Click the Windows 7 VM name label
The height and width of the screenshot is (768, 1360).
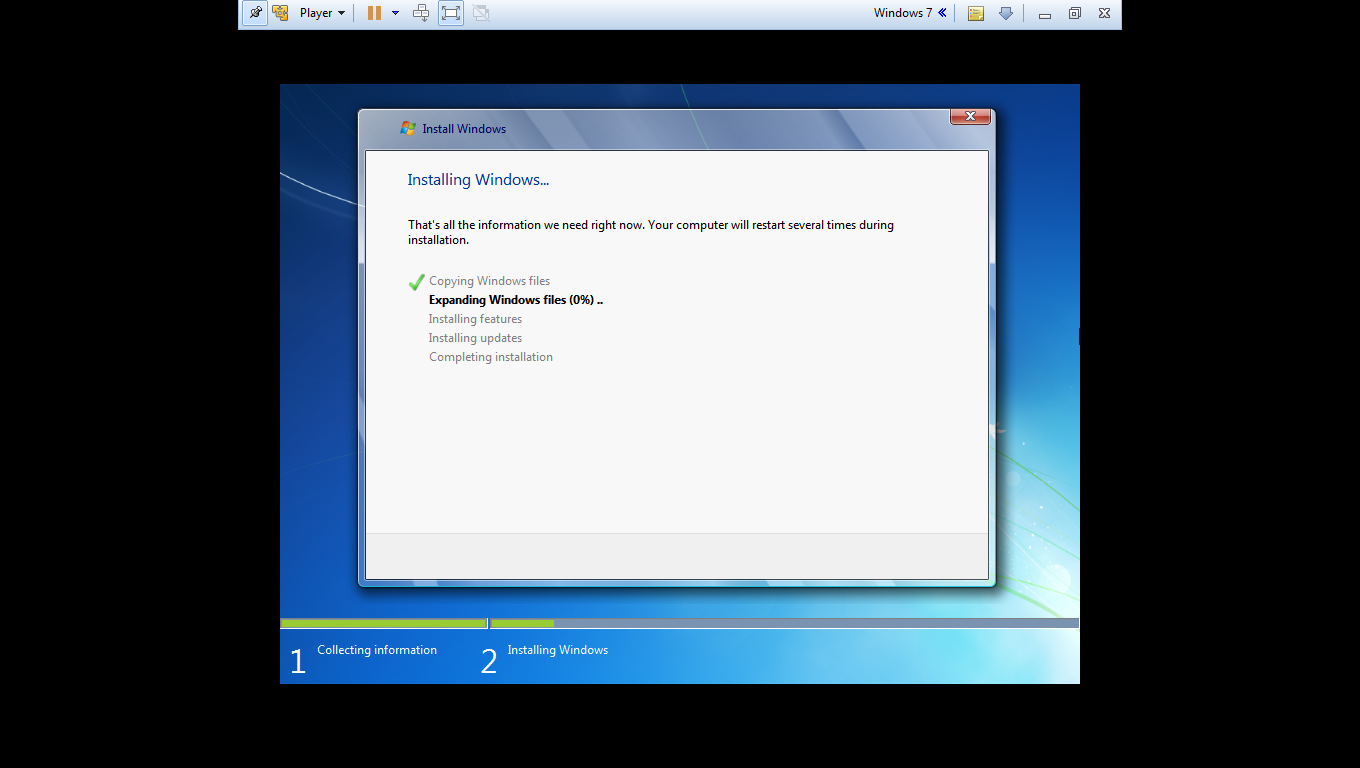point(902,13)
